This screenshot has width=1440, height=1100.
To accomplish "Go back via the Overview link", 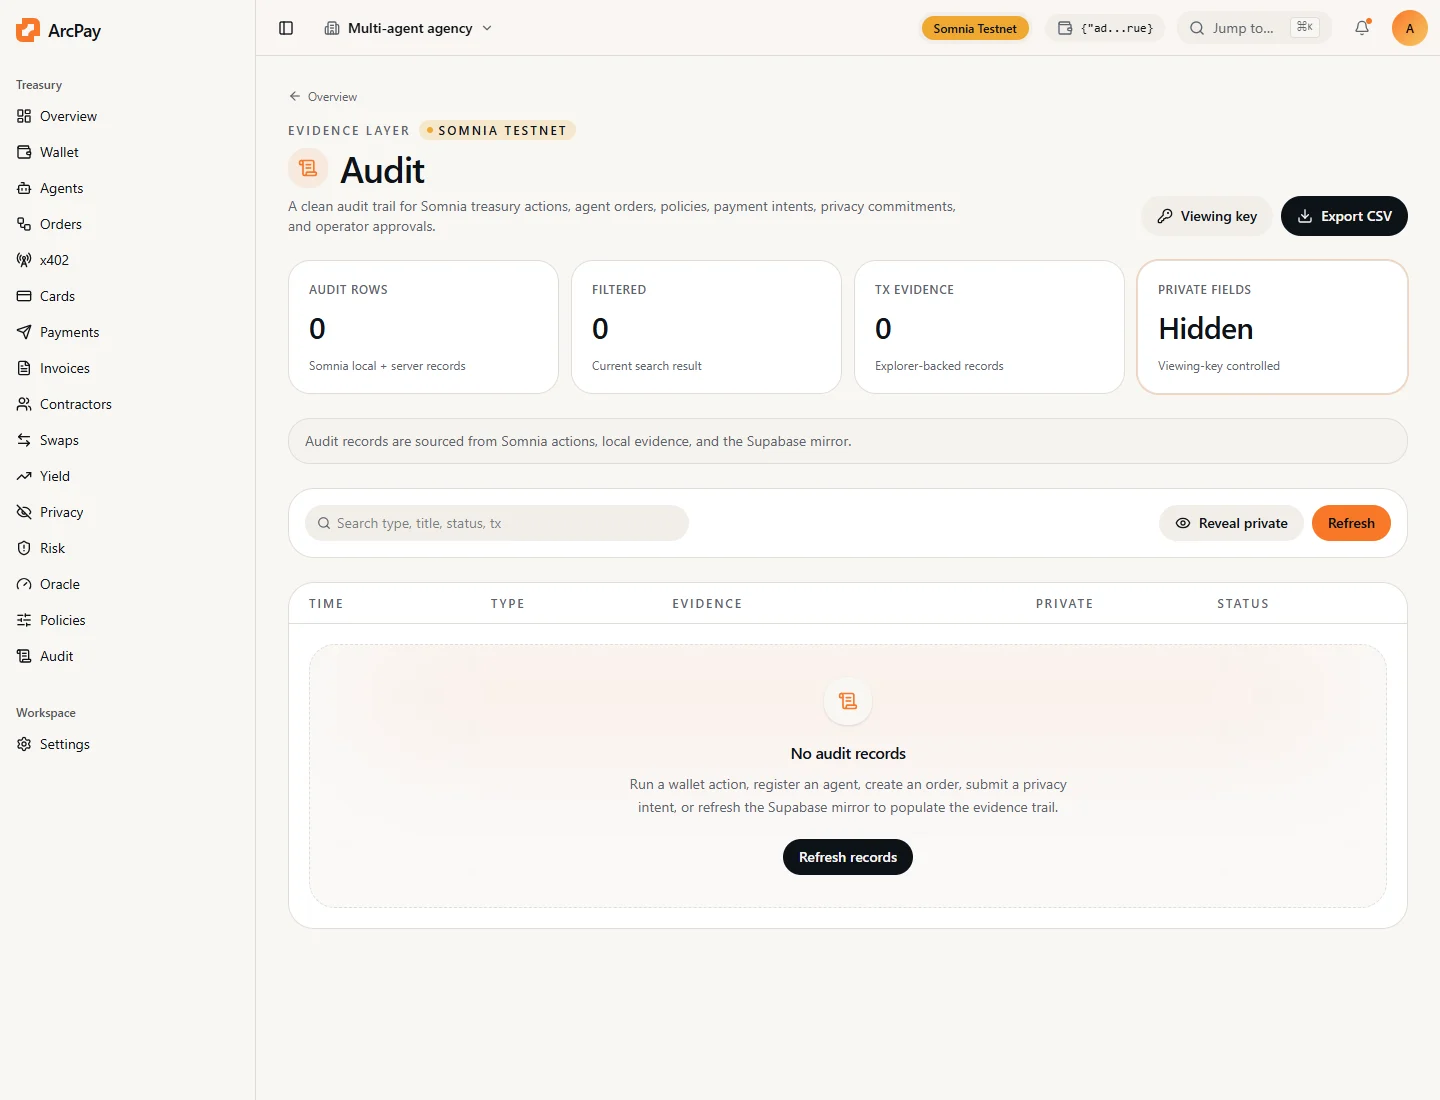I will [x=323, y=96].
